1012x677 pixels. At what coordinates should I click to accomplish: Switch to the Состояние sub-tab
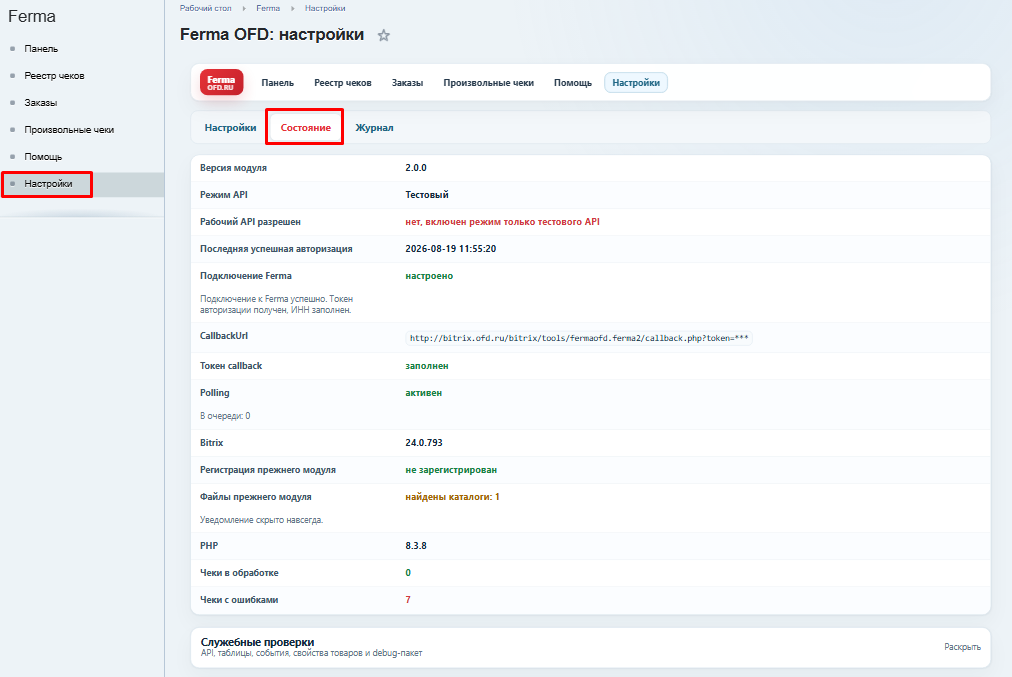pyautogui.click(x=305, y=128)
